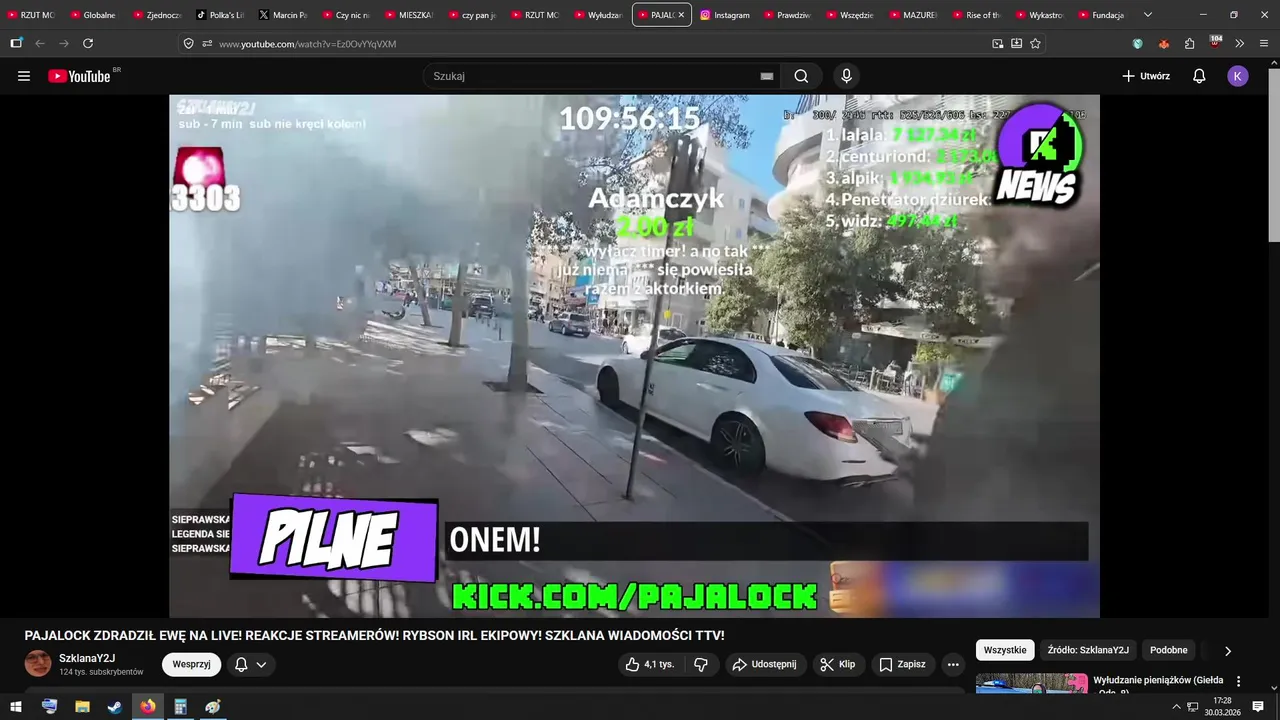Switch to the Fundacja tab
The height and width of the screenshot is (720, 1280).
[x=1102, y=15]
